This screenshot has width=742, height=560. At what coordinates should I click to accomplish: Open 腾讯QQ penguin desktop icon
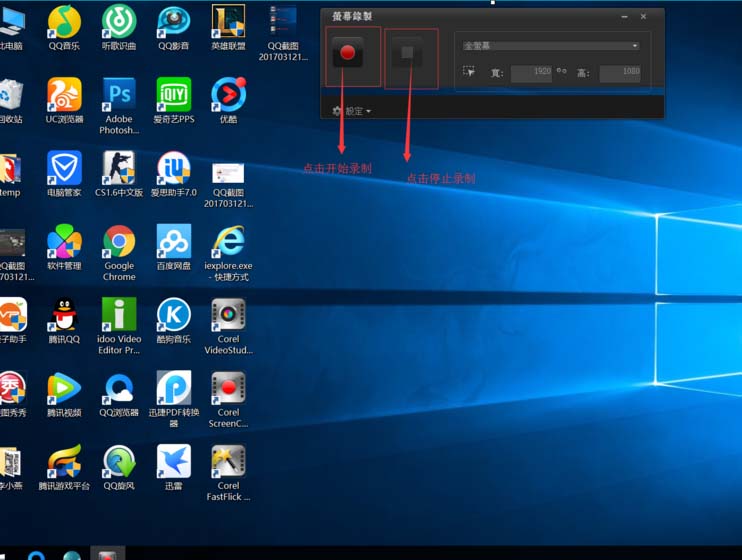pyautogui.click(x=64, y=321)
